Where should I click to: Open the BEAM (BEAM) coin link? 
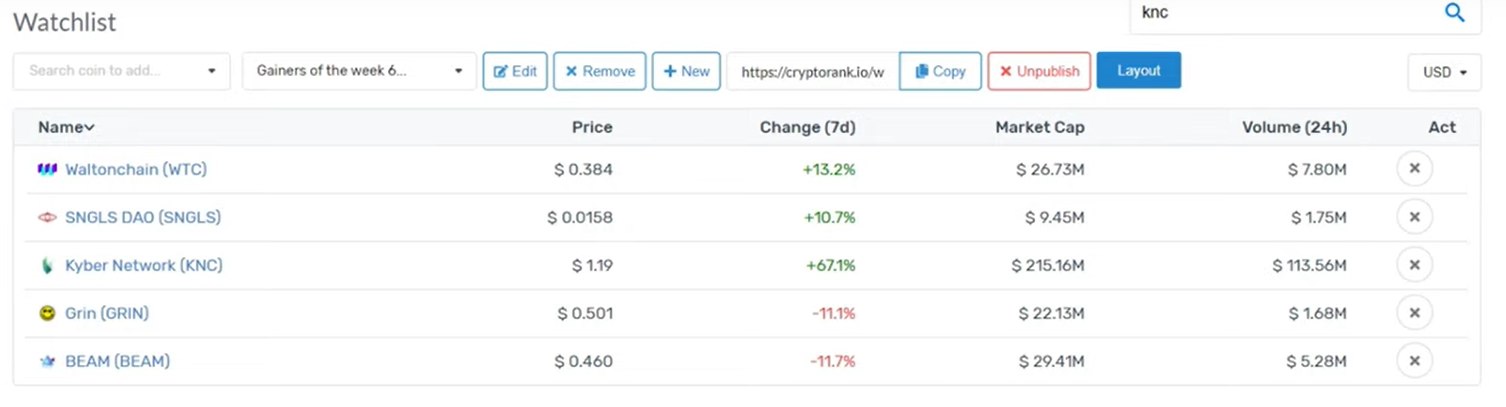117,361
